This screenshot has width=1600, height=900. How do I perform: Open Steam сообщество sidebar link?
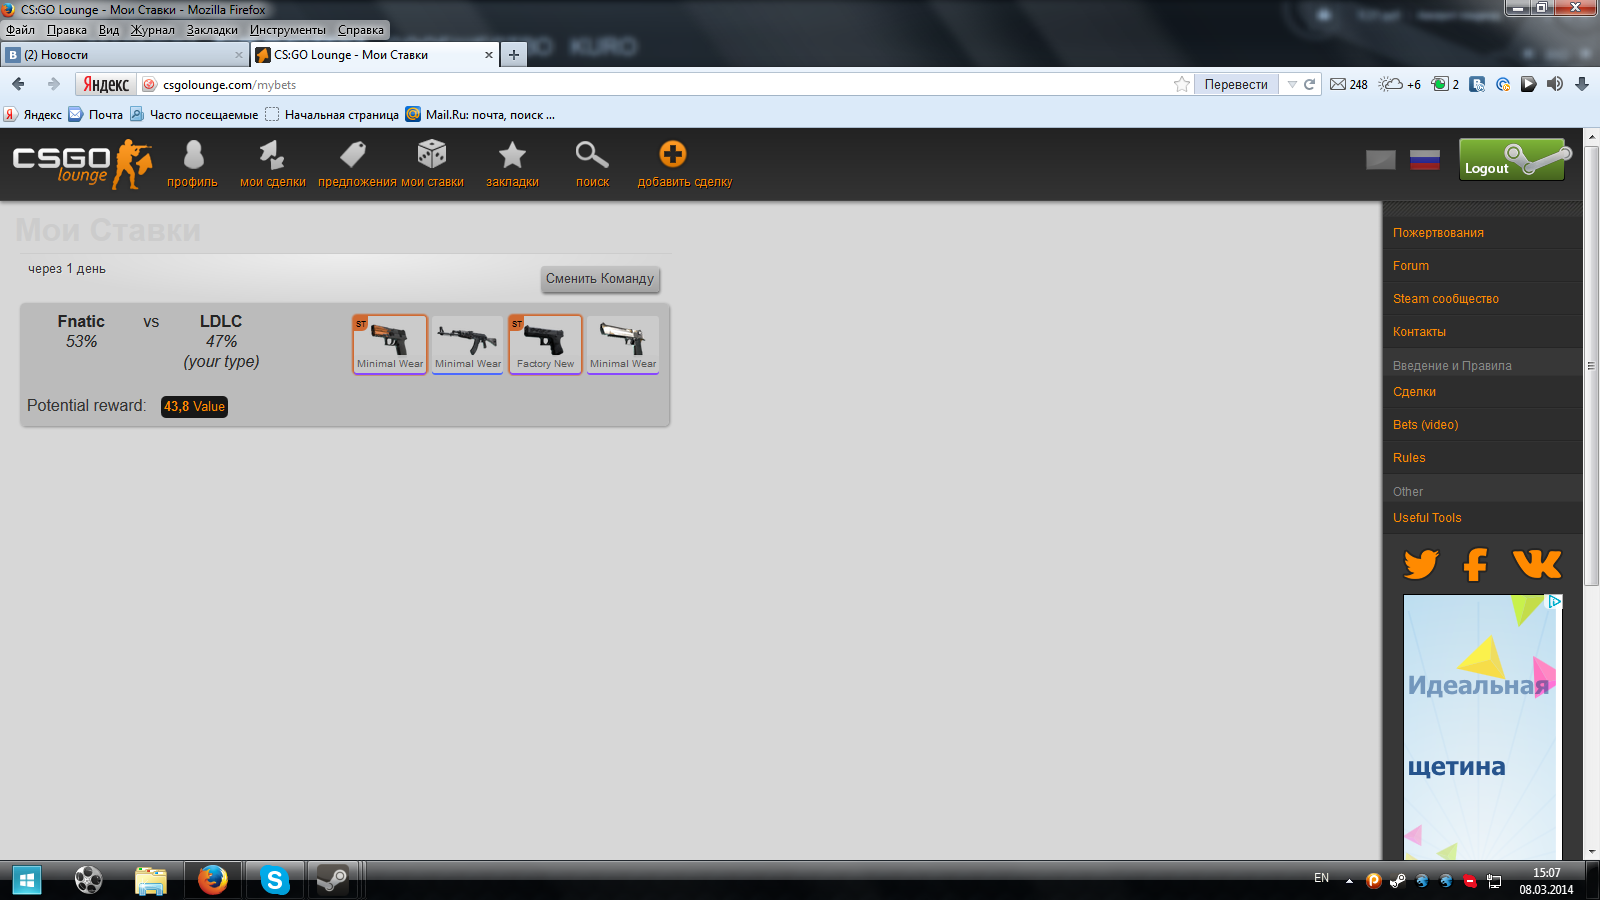click(x=1446, y=299)
